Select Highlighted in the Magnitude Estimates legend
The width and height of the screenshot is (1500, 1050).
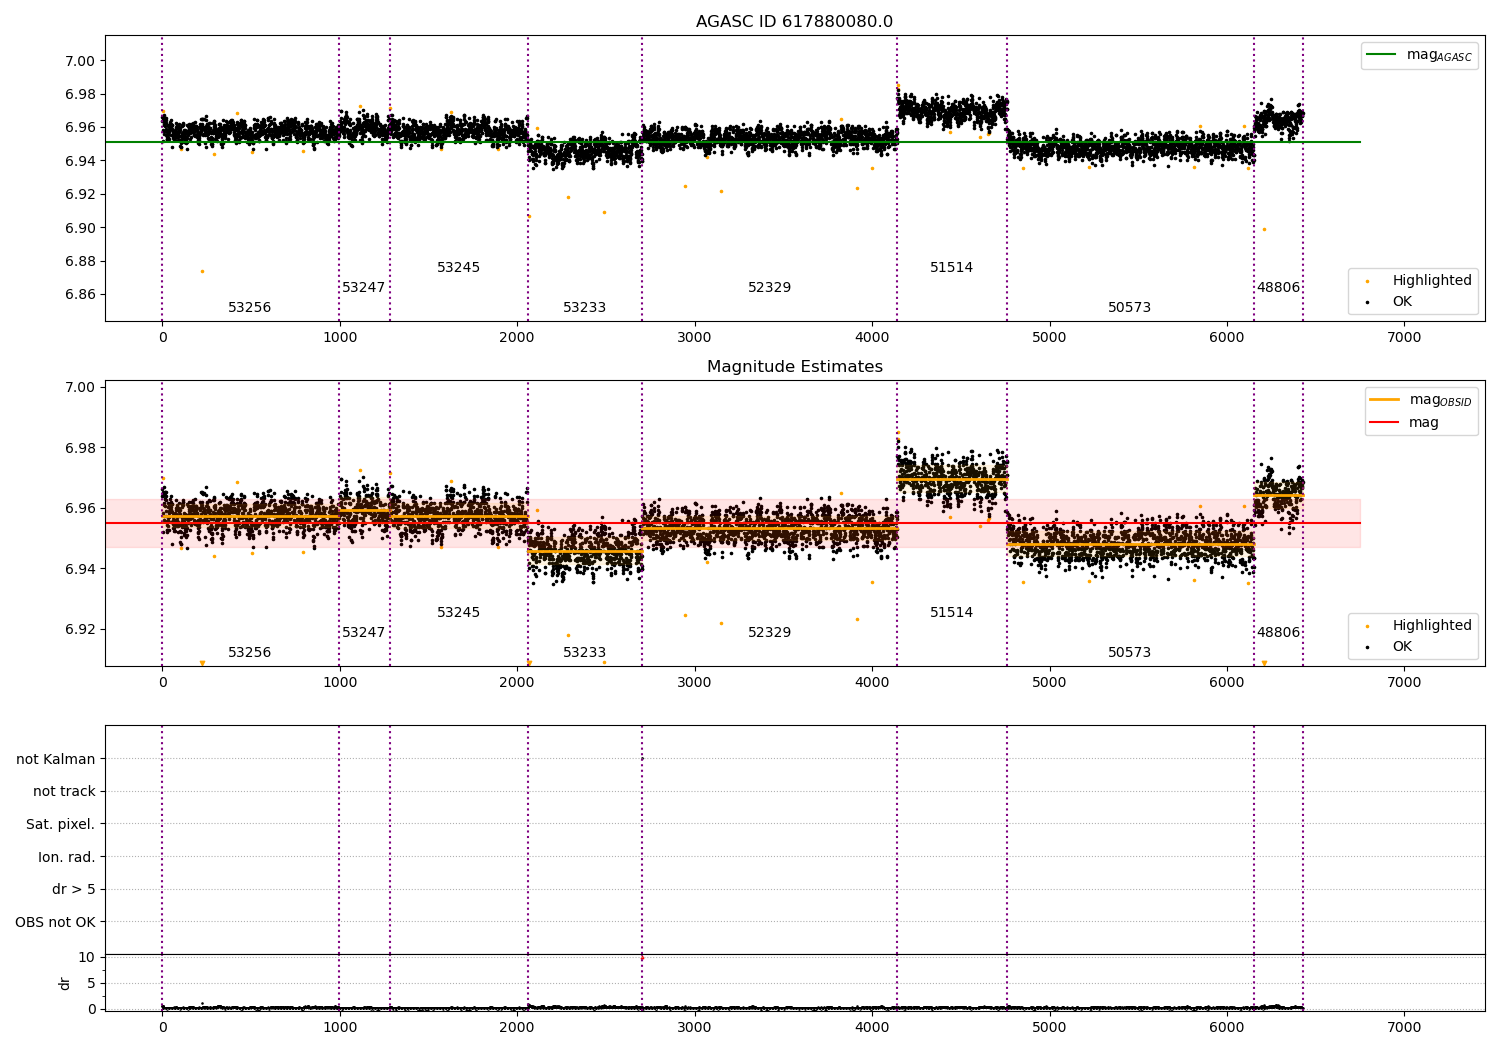click(x=1432, y=626)
